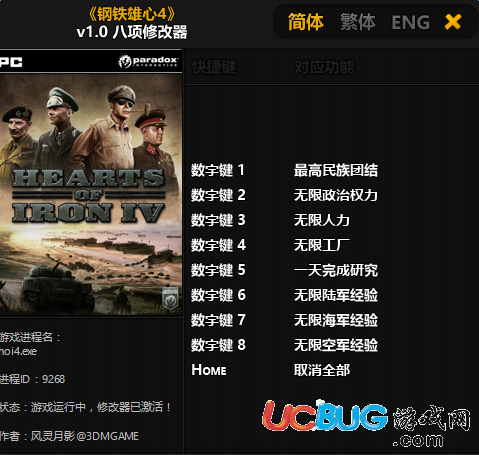This screenshot has width=479, height=455.
Task: Click 取消全部 to cancel all cheats
Action: (x=322, y=370)
